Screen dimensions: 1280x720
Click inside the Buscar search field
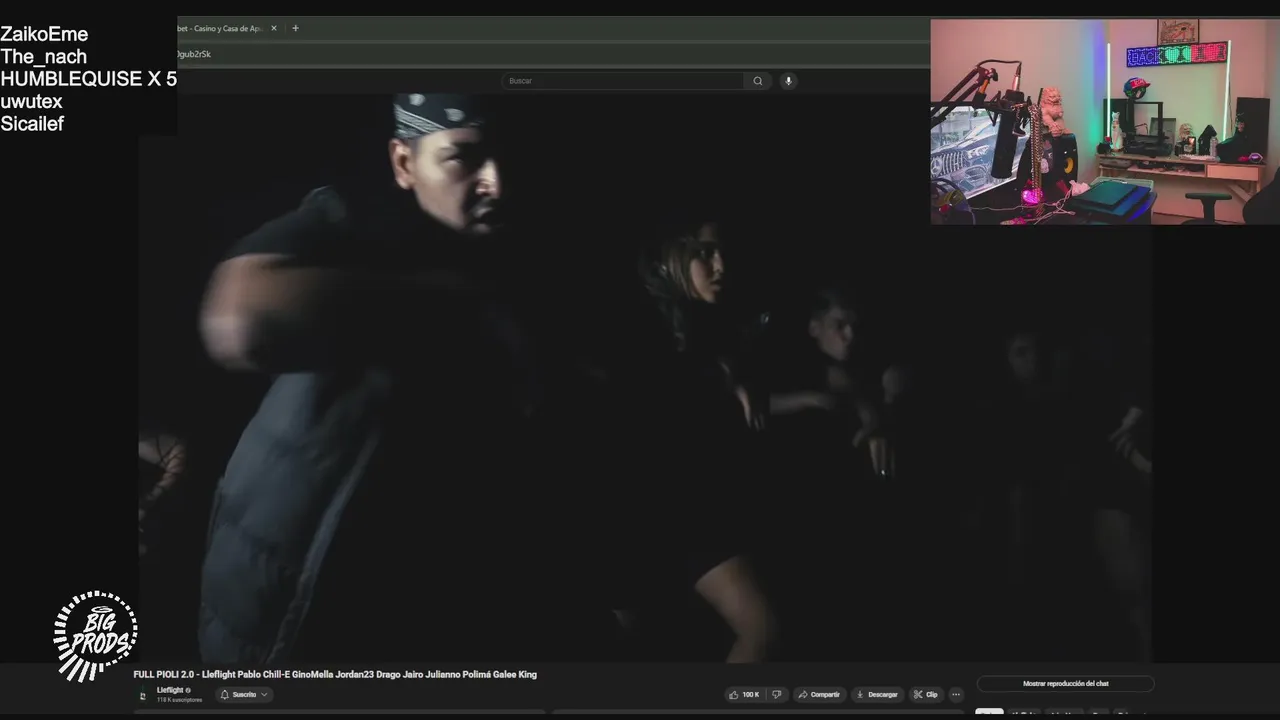pos(622,81)
